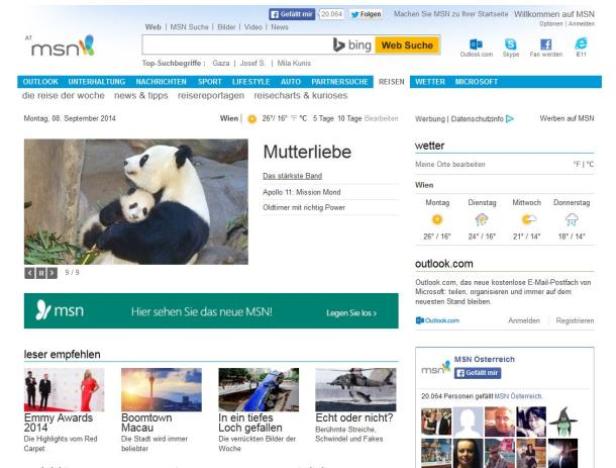Open 'Werben auf MSN' link
The image size is (616, 468).
566,118
